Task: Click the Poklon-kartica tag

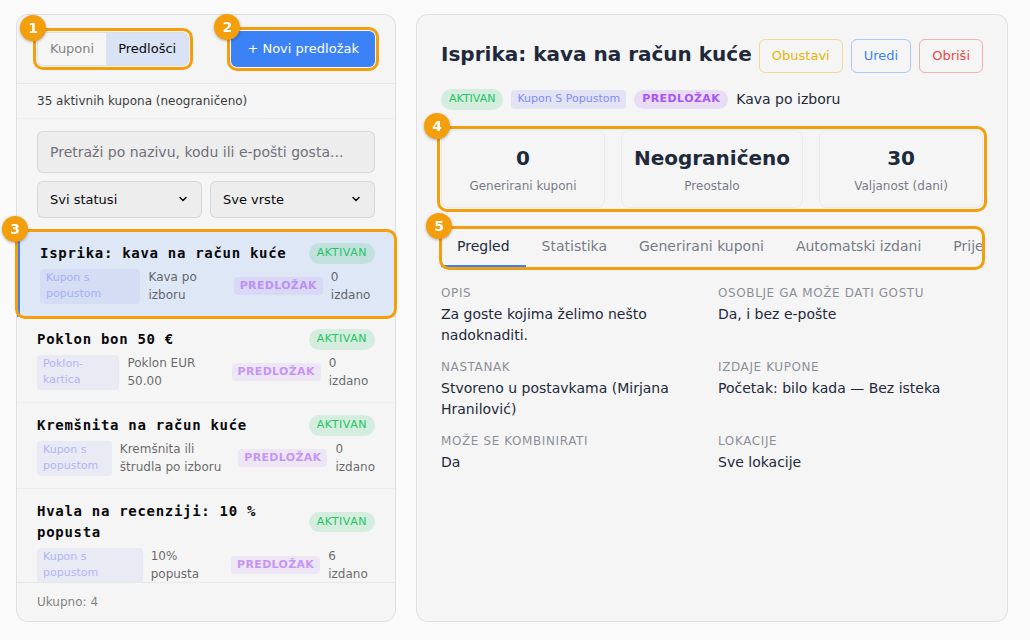Action: coord(78,371)
